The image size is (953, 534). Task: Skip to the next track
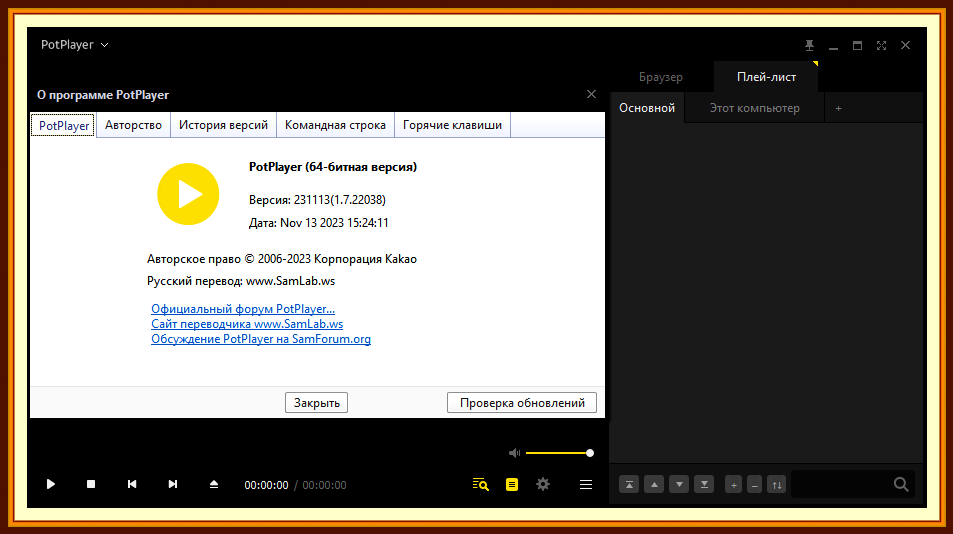coord(173,484)
